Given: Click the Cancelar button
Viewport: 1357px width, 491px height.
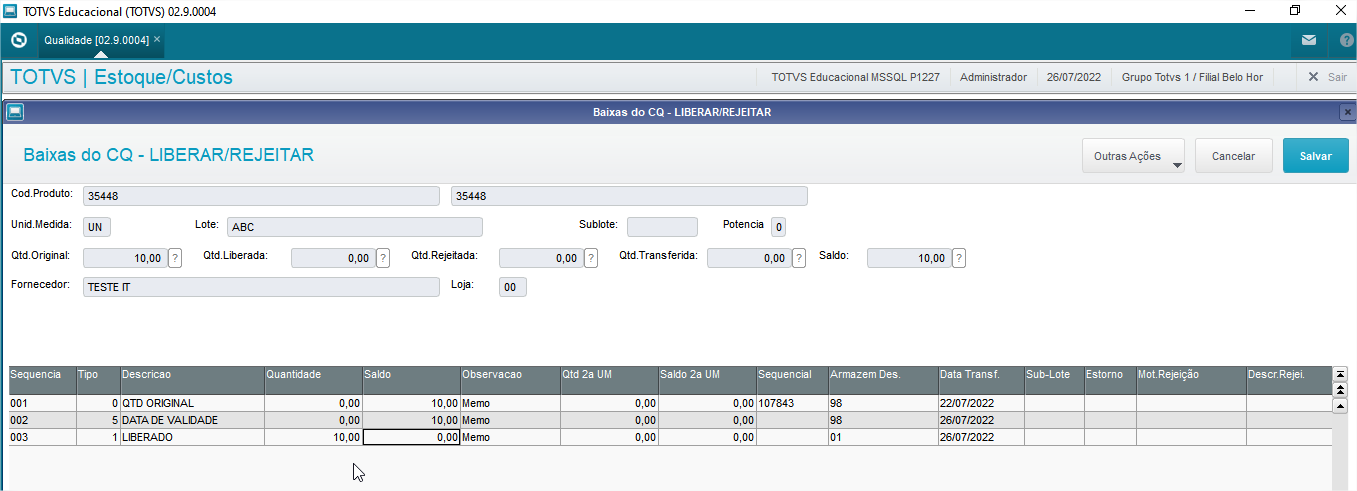Looking at the screenshot, I should pos(1233,156).
